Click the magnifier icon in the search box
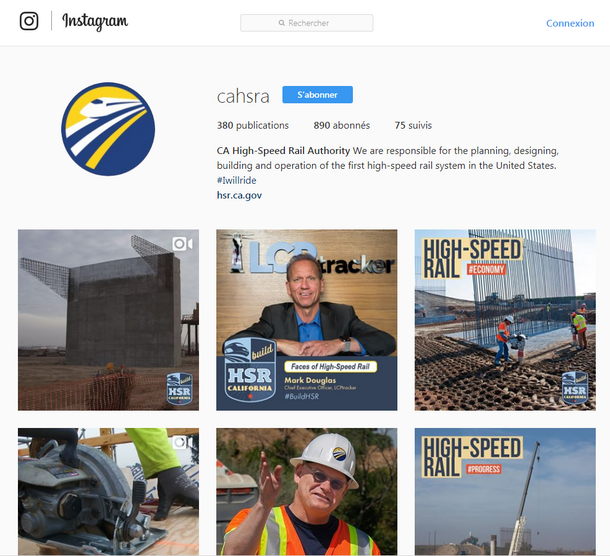The width and height of the screenshot is (610, 556). [x=282, y=23]
